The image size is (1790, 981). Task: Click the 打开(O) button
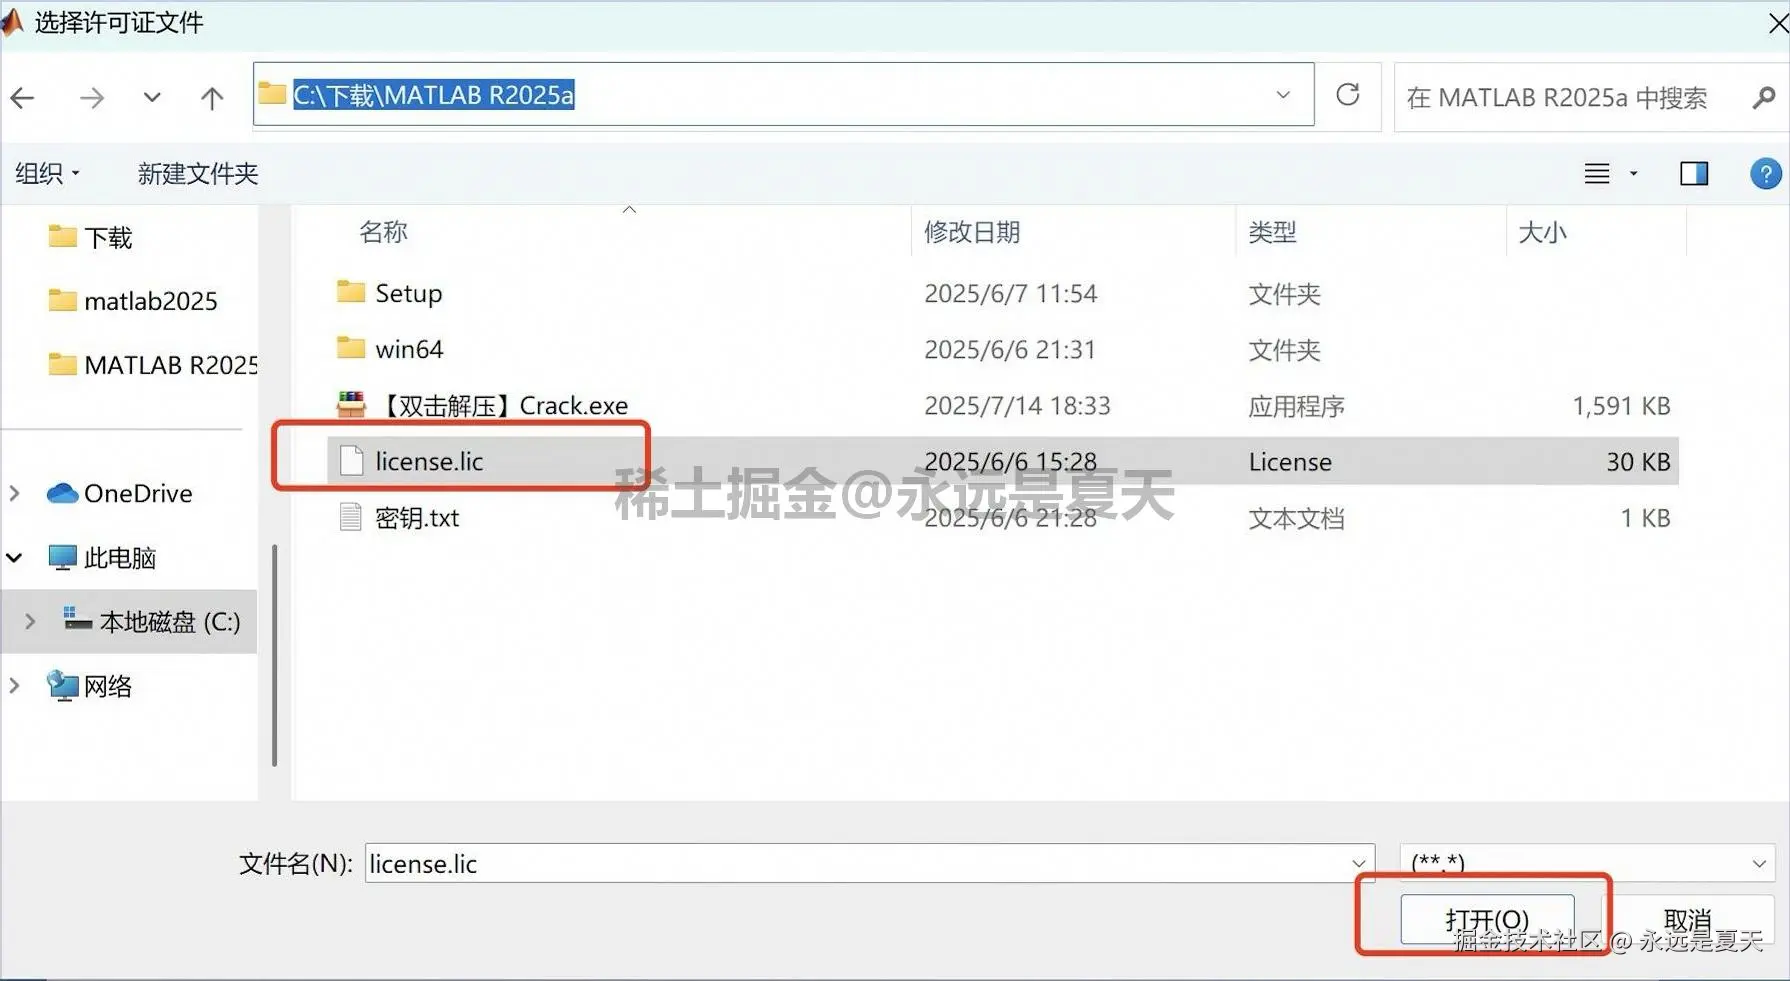pyautogui.click(x=1486, y=917)
